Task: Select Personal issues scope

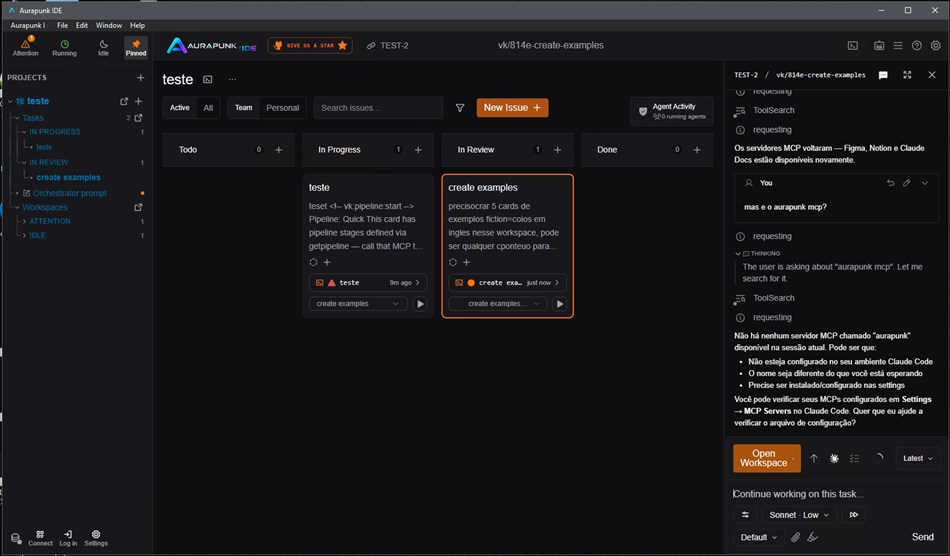Action: coord(282,108)
